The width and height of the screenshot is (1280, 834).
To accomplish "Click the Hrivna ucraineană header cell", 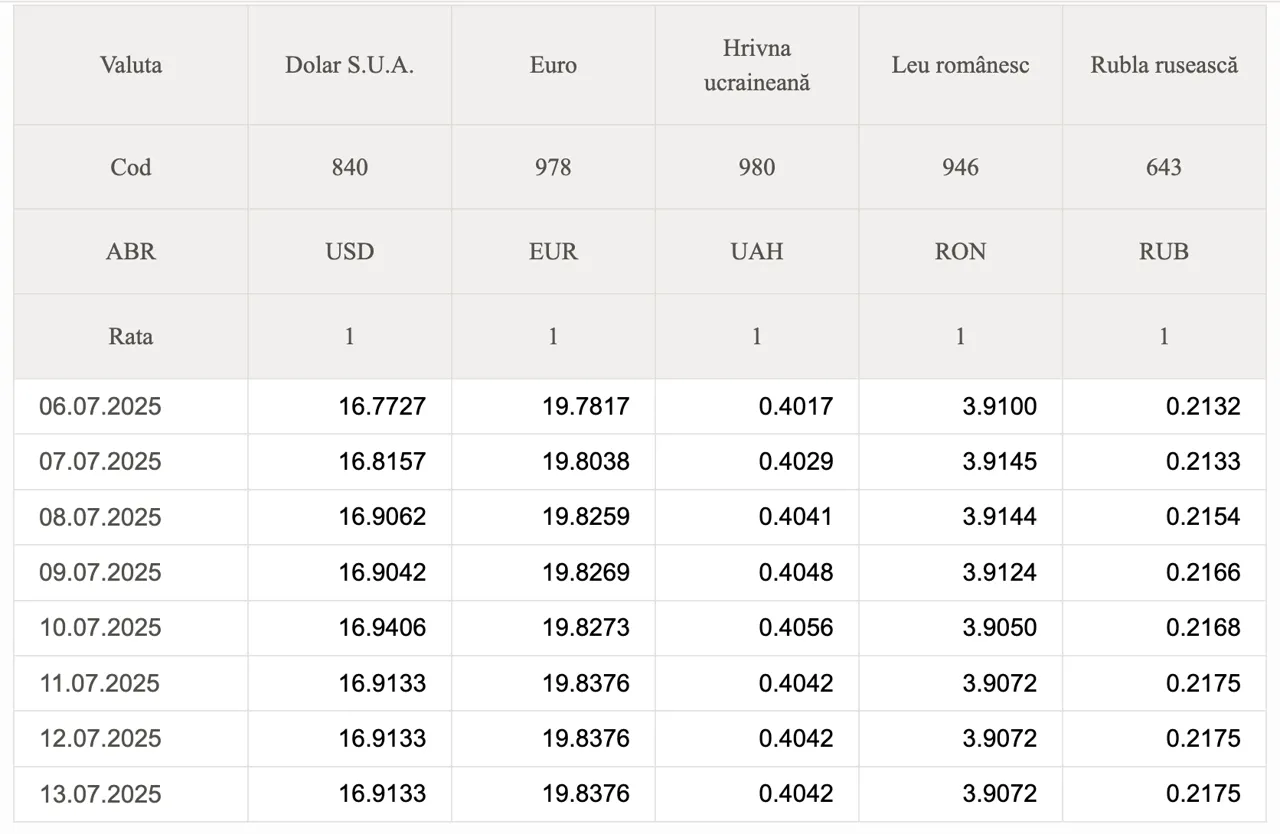I will pyautogui.click(x=757, y=66).
